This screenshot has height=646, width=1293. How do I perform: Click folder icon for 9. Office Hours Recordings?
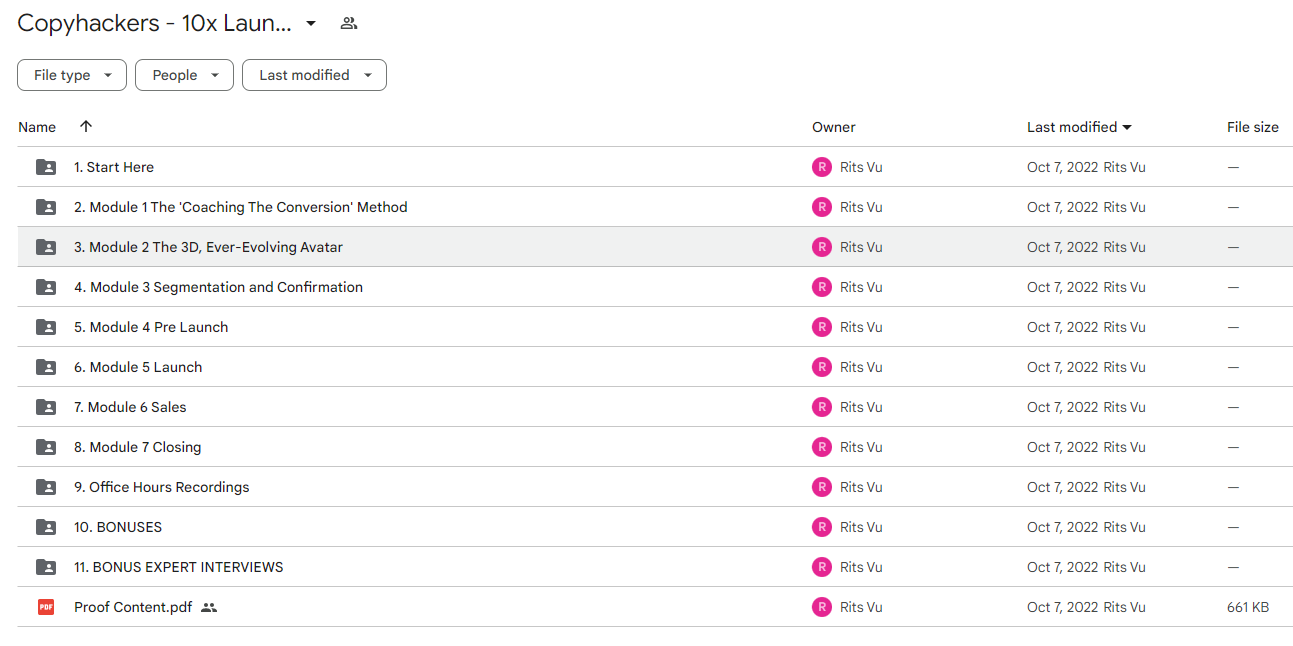tap(46, 487)
